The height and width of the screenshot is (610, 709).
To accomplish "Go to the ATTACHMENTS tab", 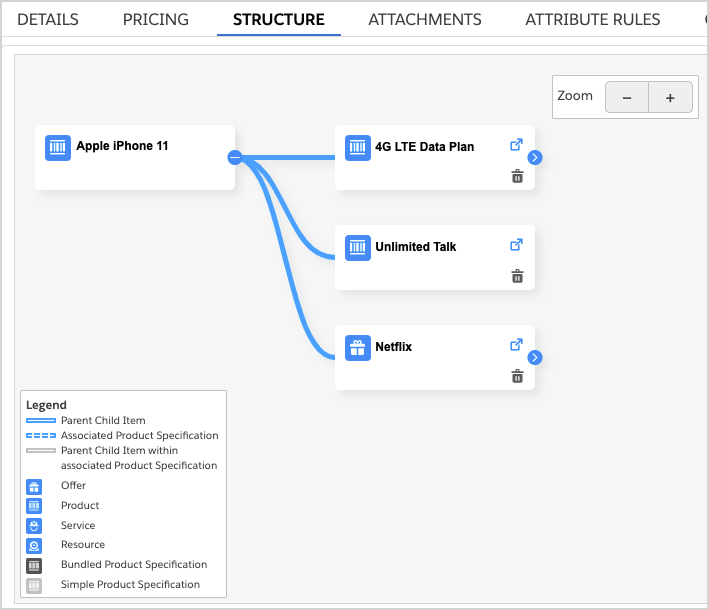I will 425,19.
